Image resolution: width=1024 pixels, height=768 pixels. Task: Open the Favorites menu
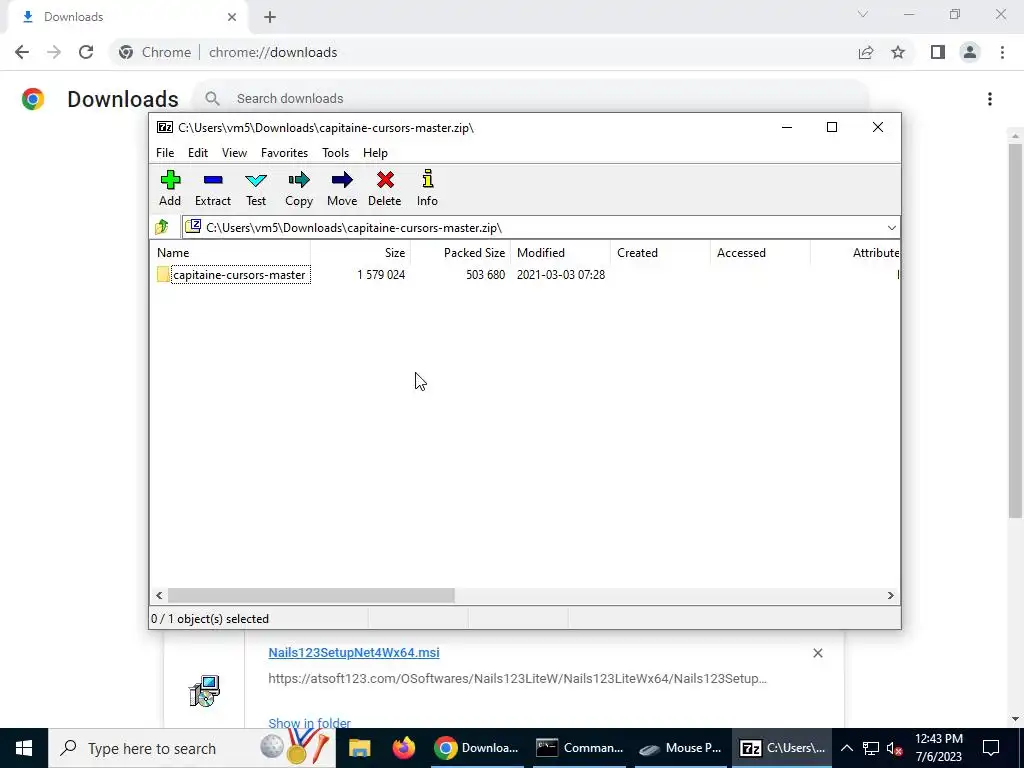click(x=284, y=153)
